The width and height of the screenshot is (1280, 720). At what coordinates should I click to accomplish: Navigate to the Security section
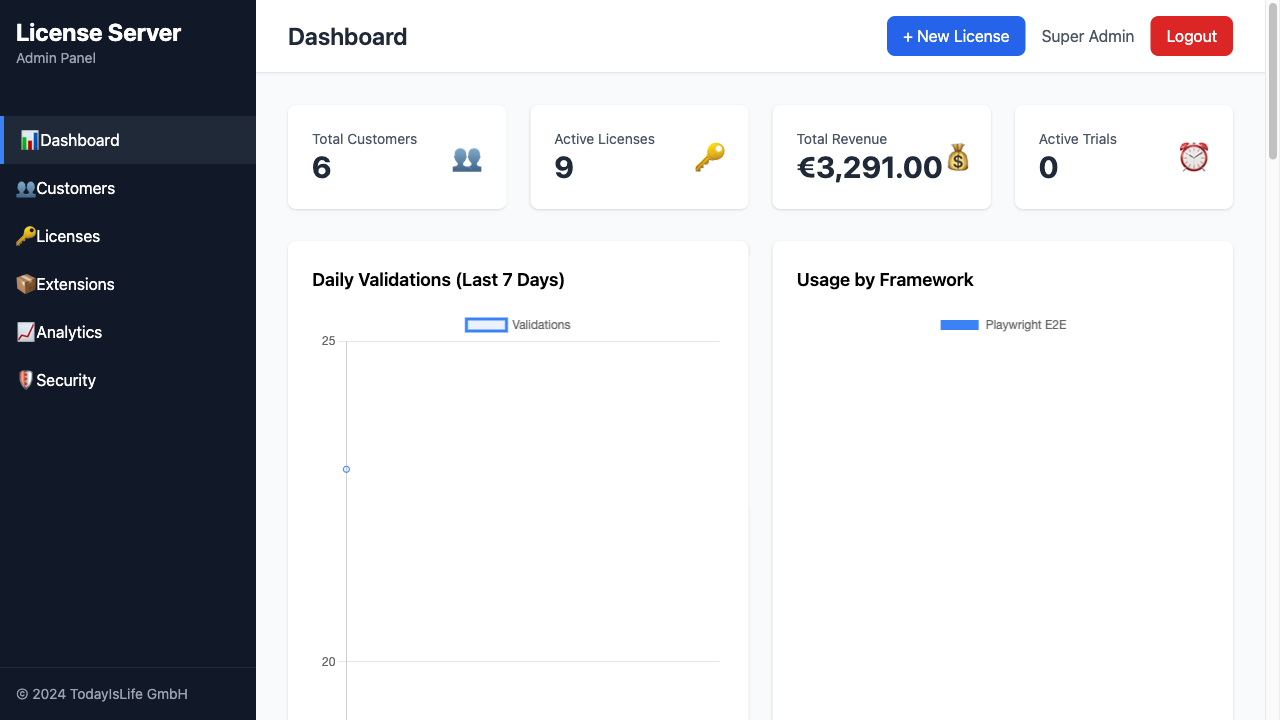(62, 380)
